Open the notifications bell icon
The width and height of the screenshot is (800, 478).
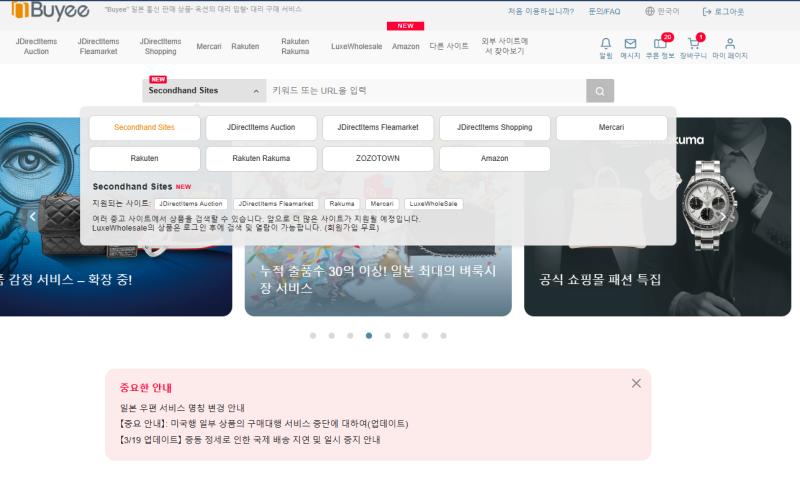tap(606, 43)
